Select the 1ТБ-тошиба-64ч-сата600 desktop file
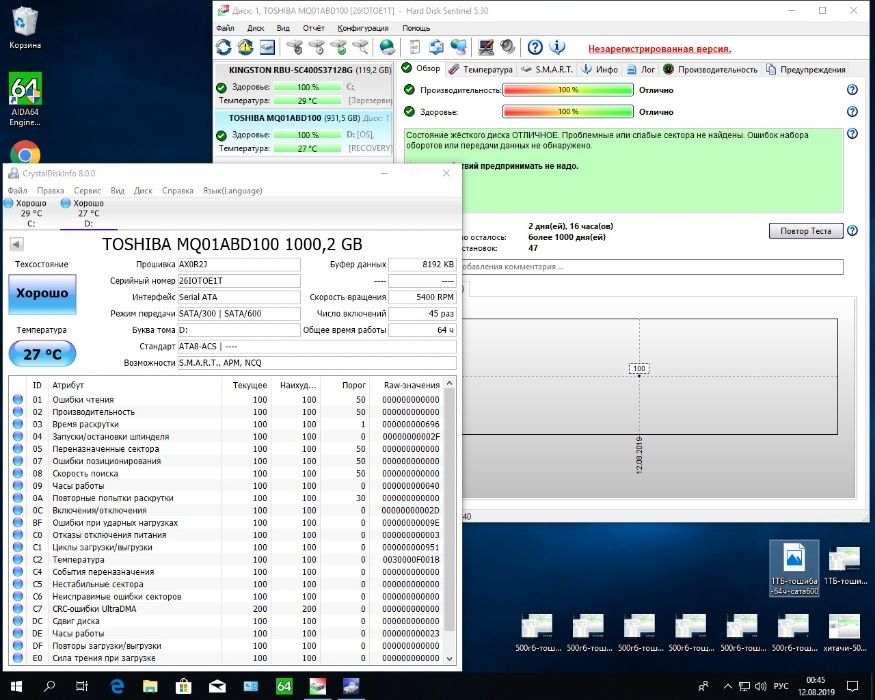Screen dimensions: 875x700 pos(794,568)
